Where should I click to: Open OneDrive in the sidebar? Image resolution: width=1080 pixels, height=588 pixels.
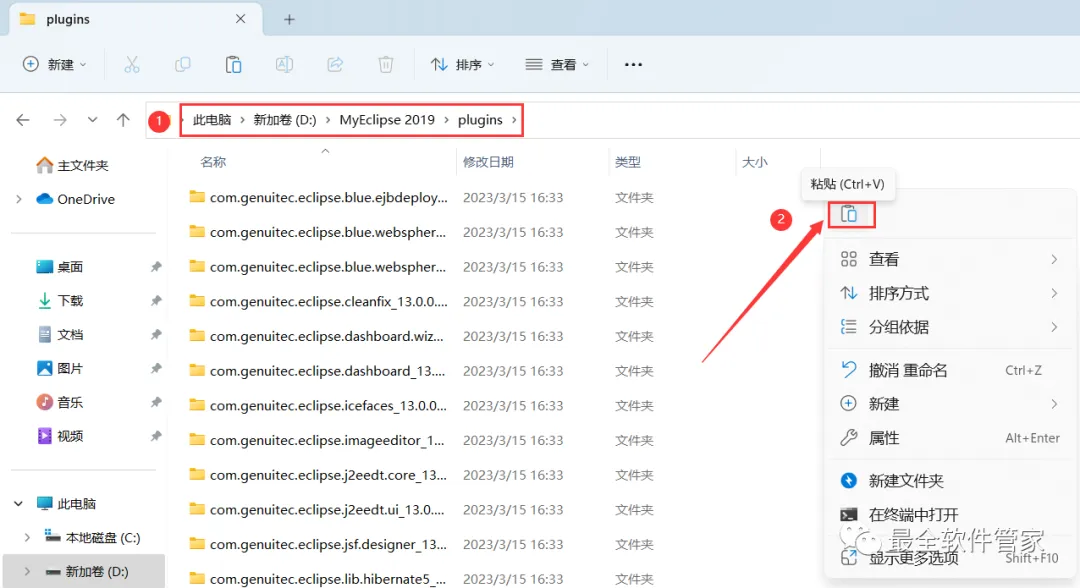tap(76, 199)
